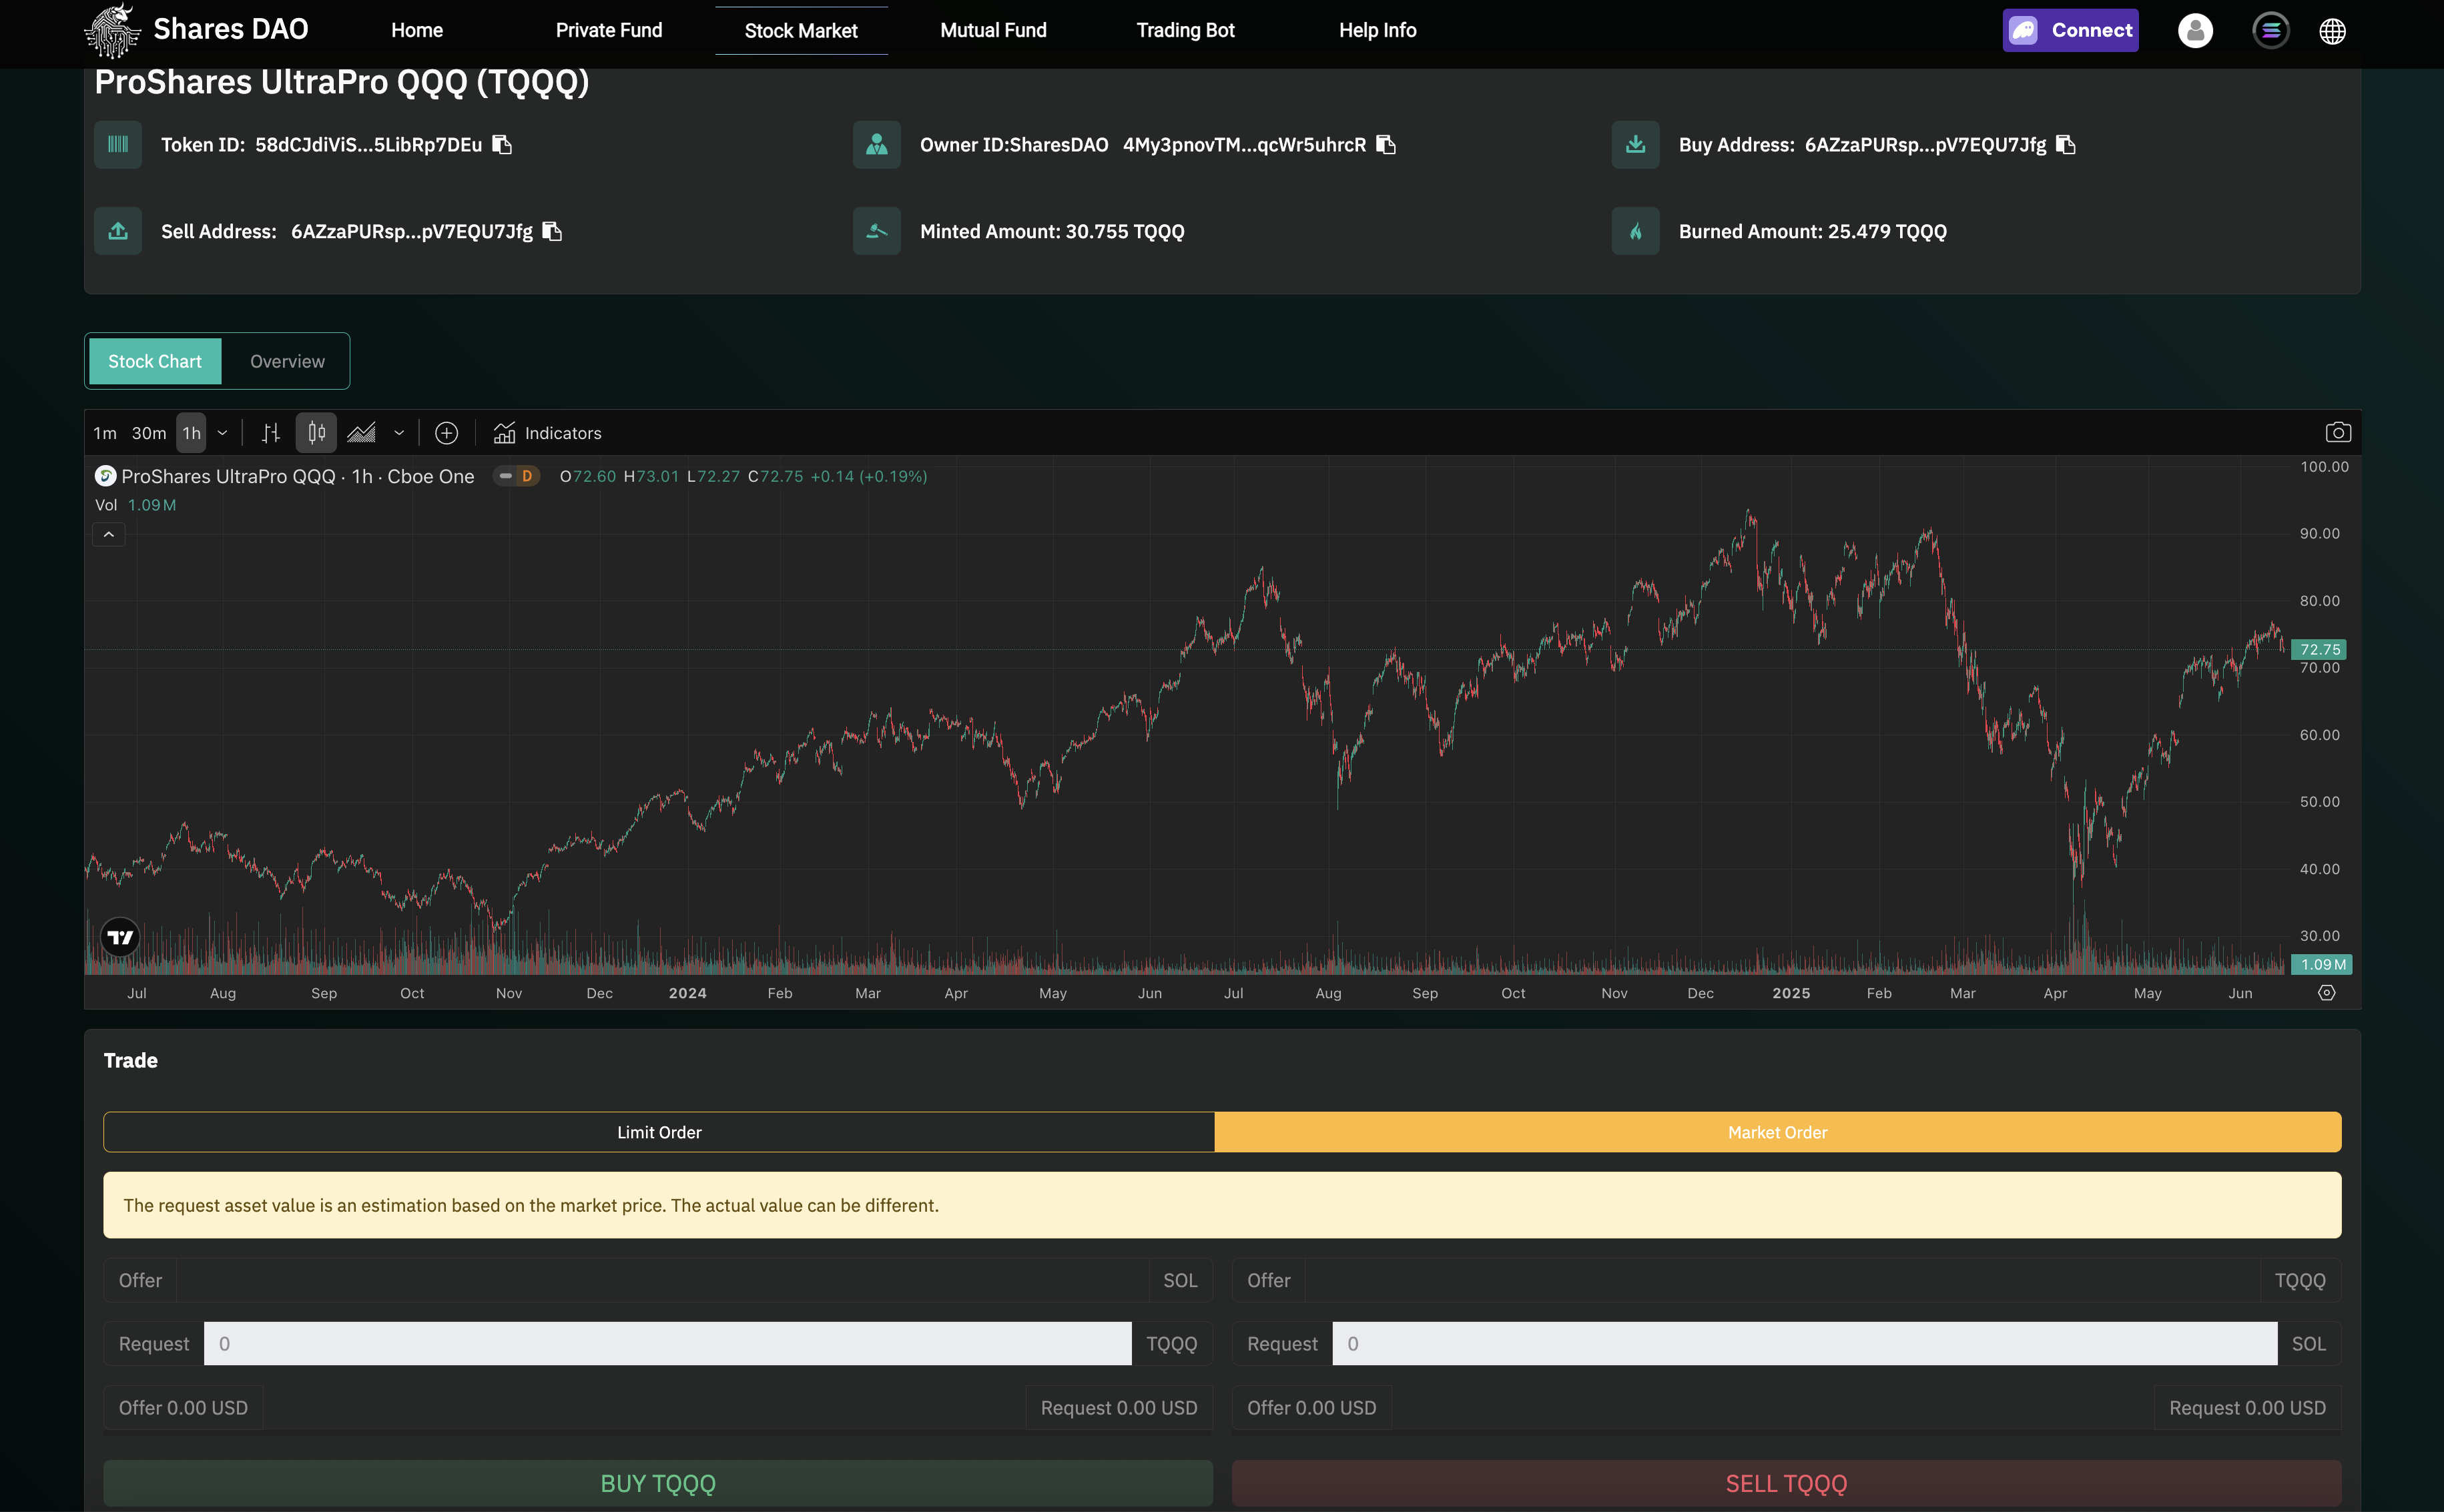Screen dimensions: 2444x1512
Task: Select the Area chart style
Action: point(361,433)
